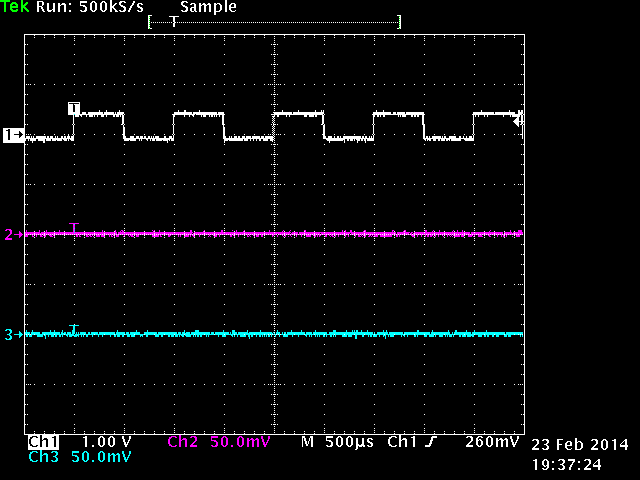The image size is (640, 480).
Task: Click the rising edge trigger slope icon
Action: pyautogui.click(x=431, y=442)
